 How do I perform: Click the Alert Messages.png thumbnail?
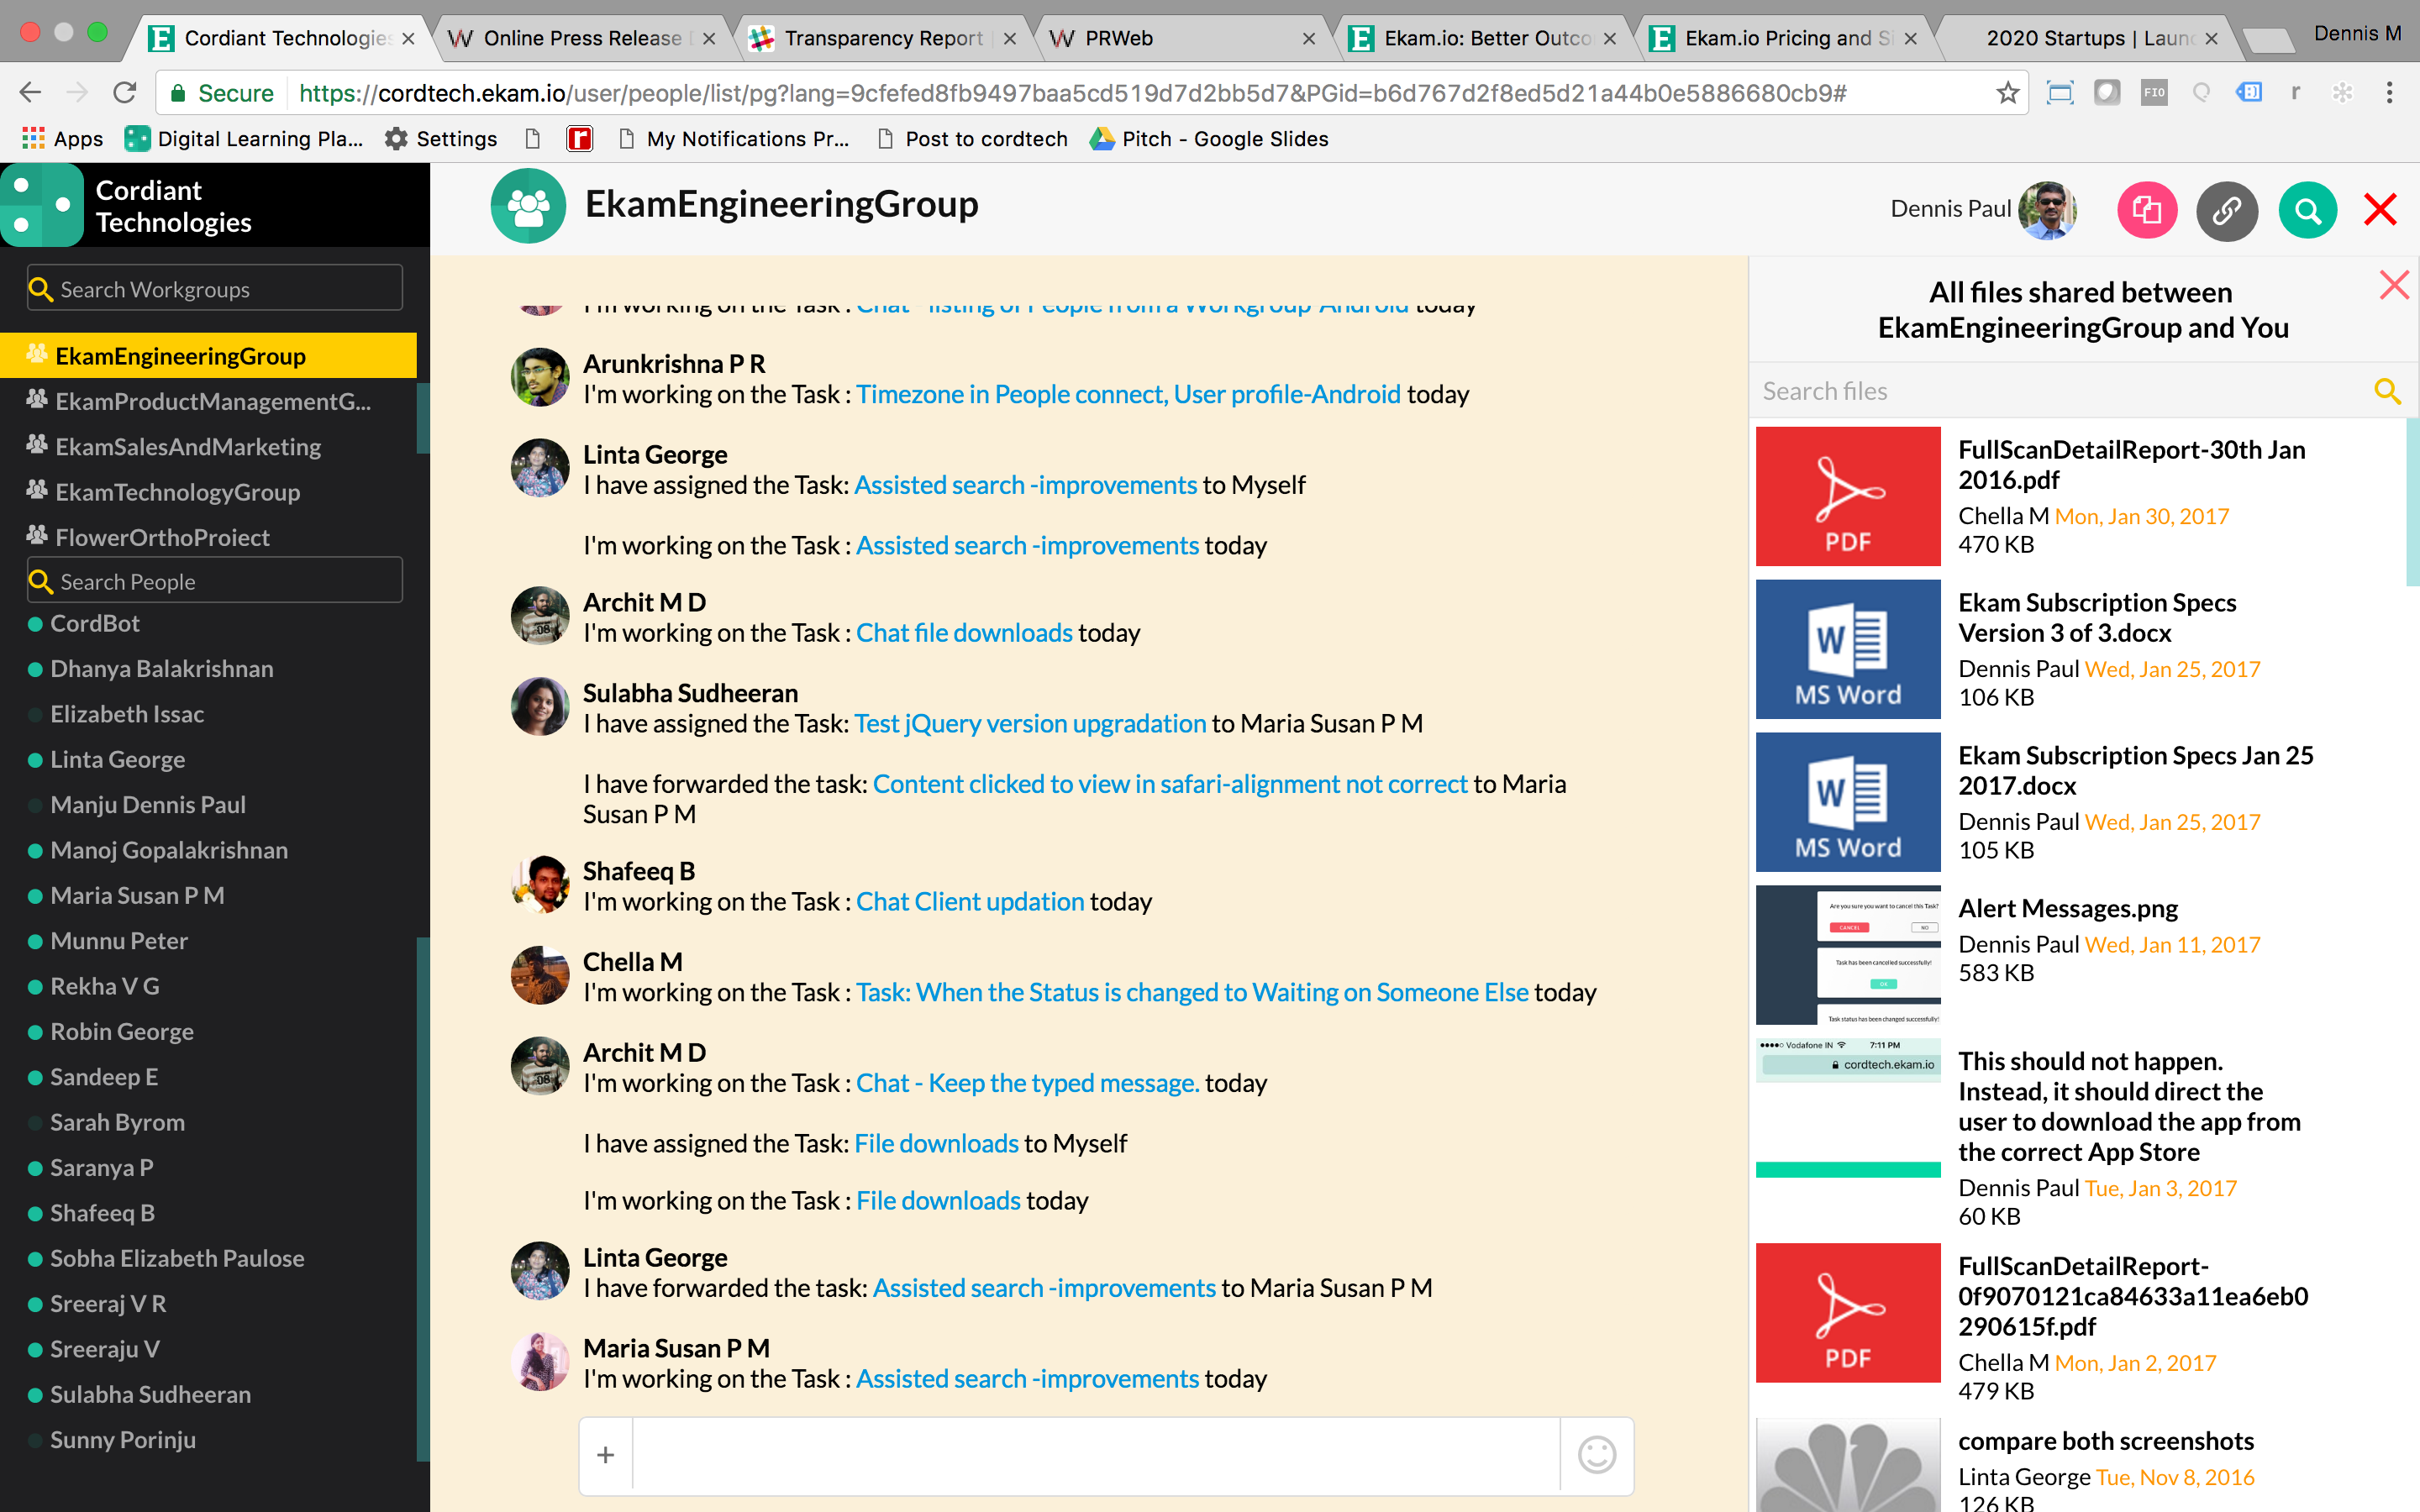[x=1847, y=954]
